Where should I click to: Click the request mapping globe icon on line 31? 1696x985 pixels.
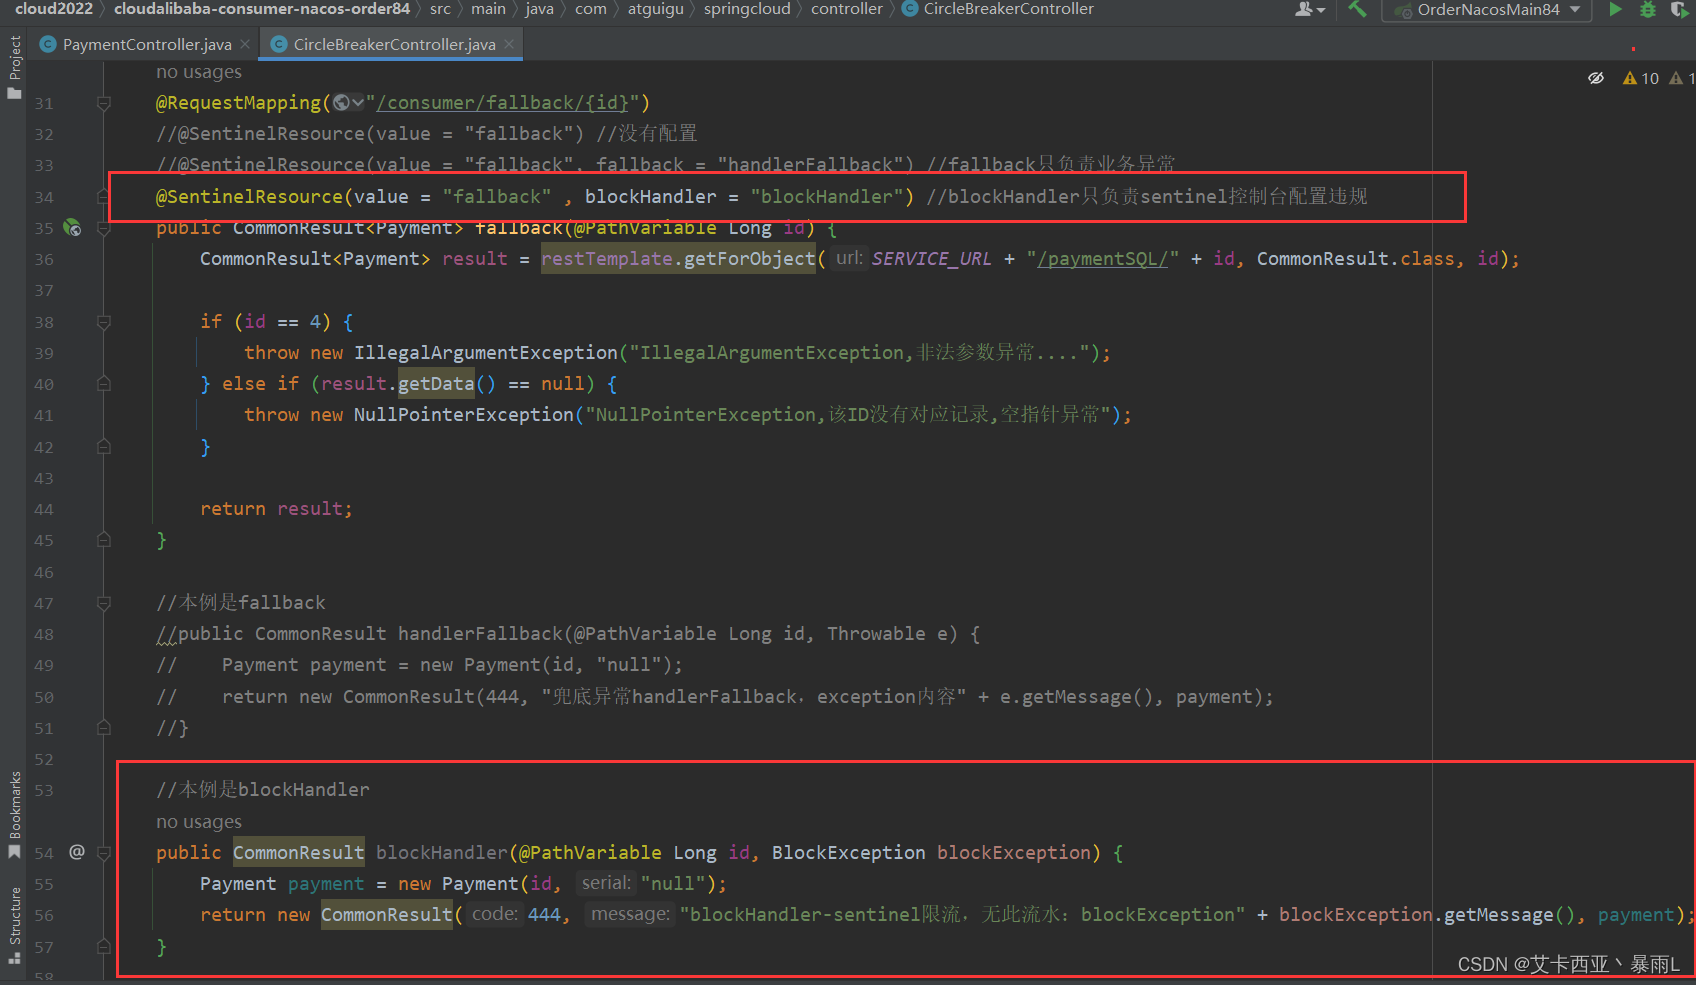tap(341, 103)
